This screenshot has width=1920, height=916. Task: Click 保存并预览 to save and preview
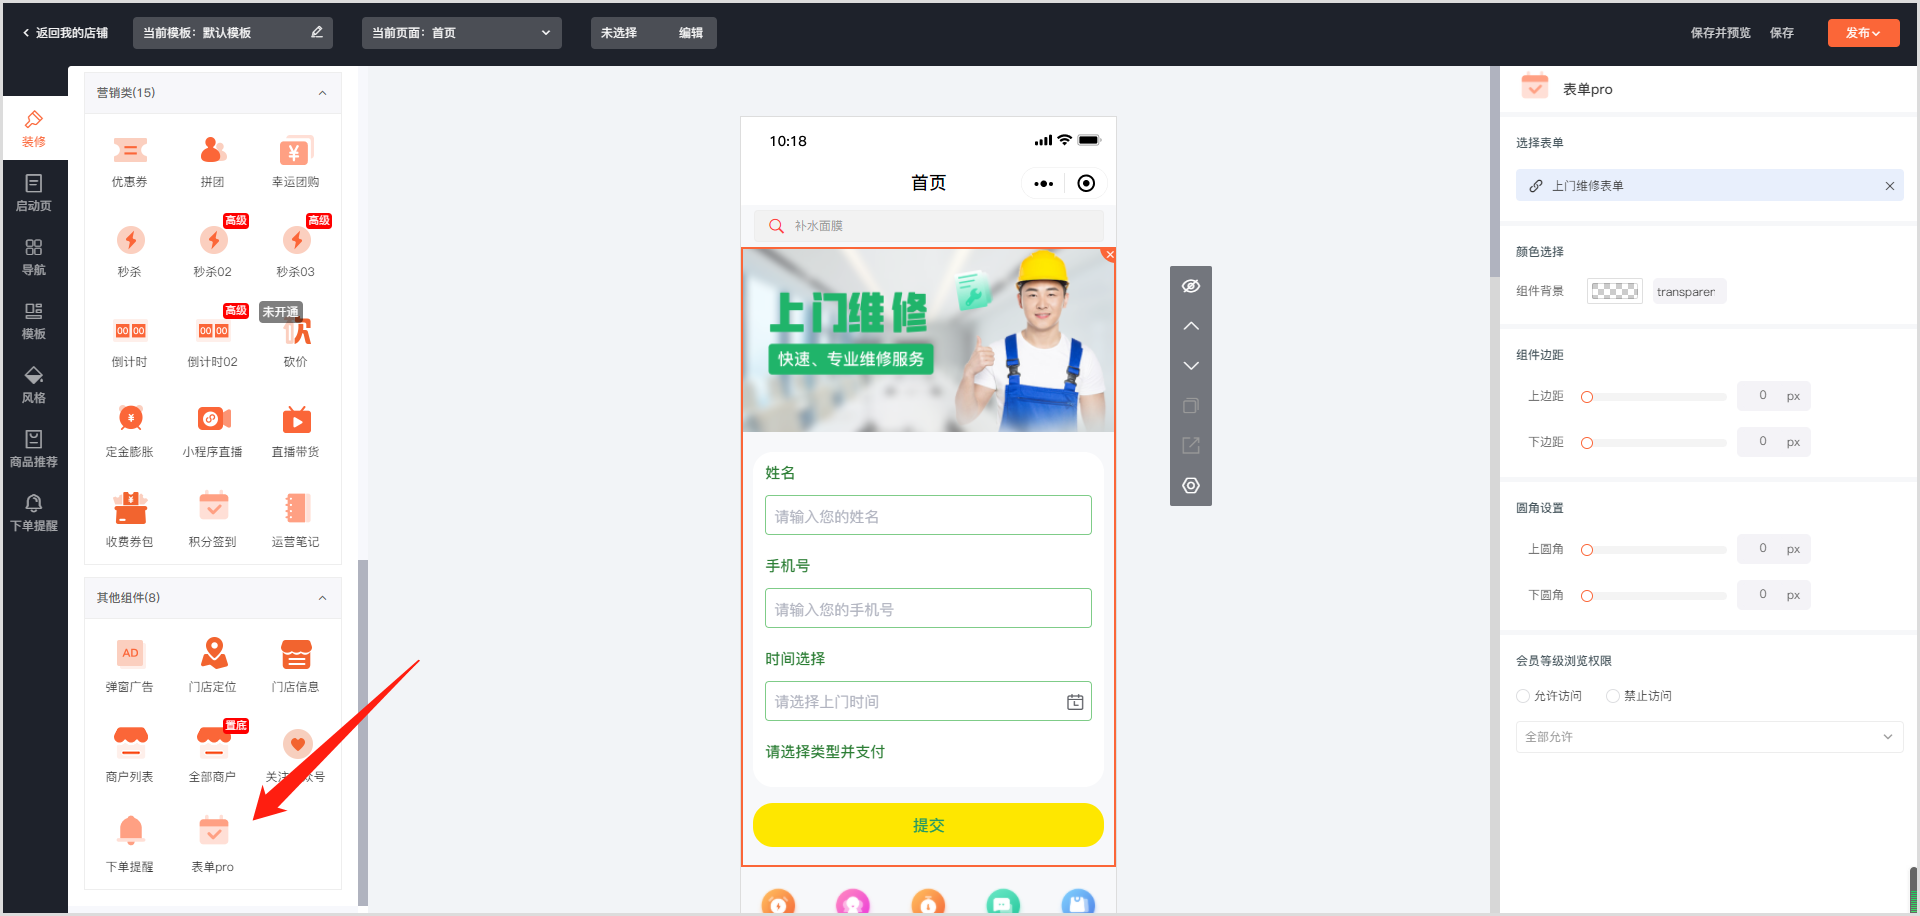(x=1720, y=33)
